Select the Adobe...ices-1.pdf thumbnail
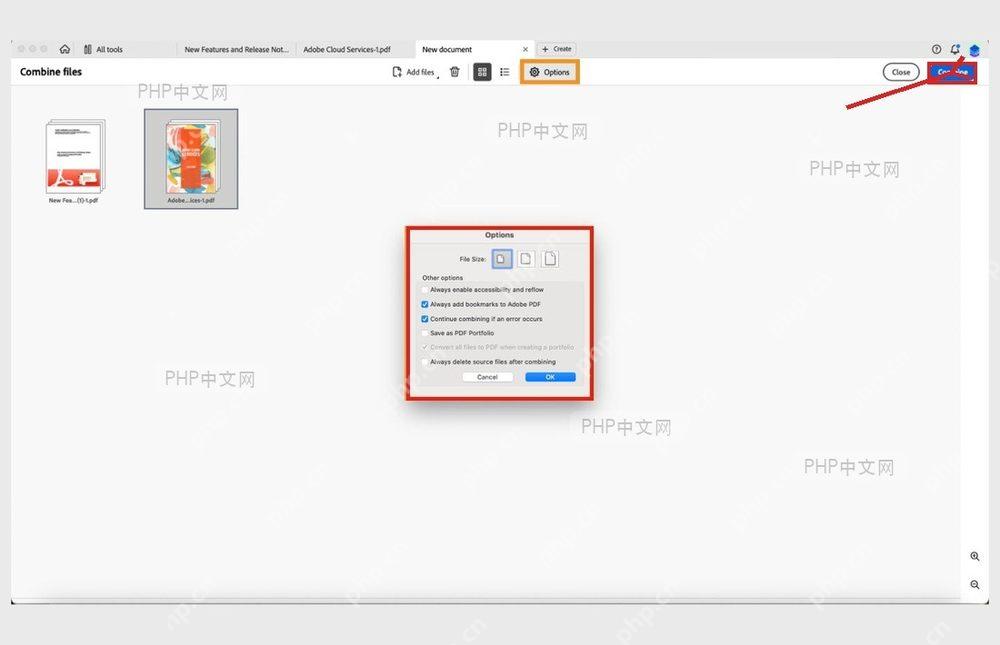1000x645 pixels. pos(191,159)
